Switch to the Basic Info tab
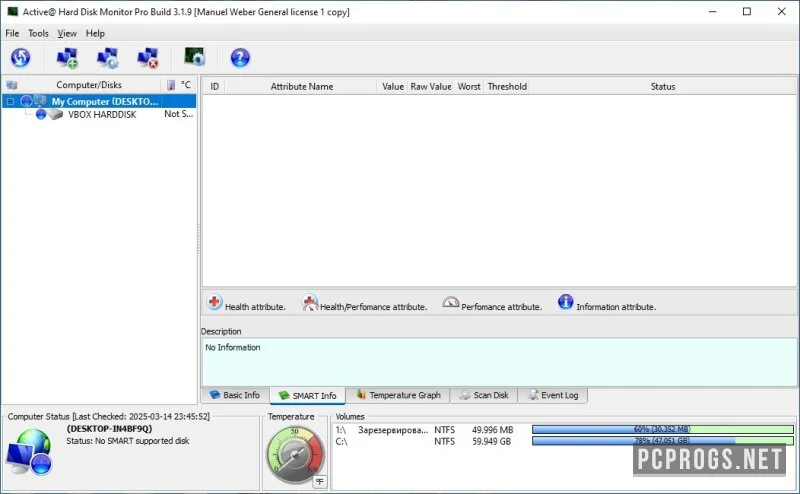This screenshot has width=800, height=494. [x=236, y=395]
